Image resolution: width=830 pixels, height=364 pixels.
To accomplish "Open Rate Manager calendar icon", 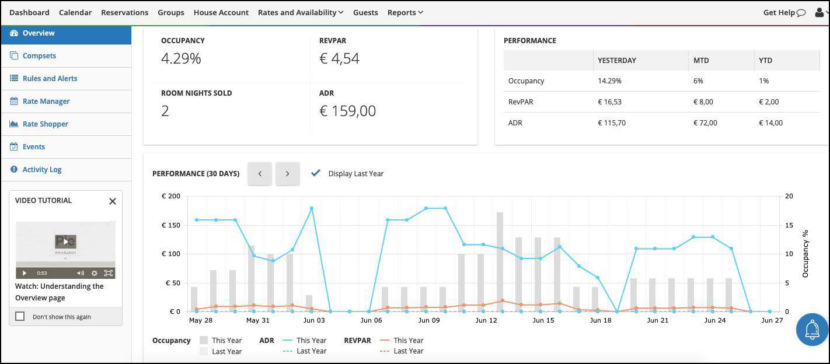I will pyautogui.click(x=14, y=101).
